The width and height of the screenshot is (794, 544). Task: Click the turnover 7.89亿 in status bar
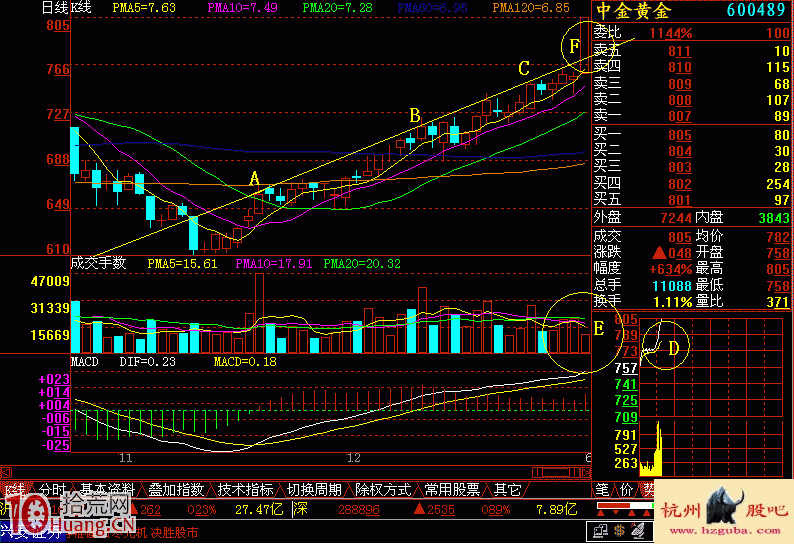[557, 509]
